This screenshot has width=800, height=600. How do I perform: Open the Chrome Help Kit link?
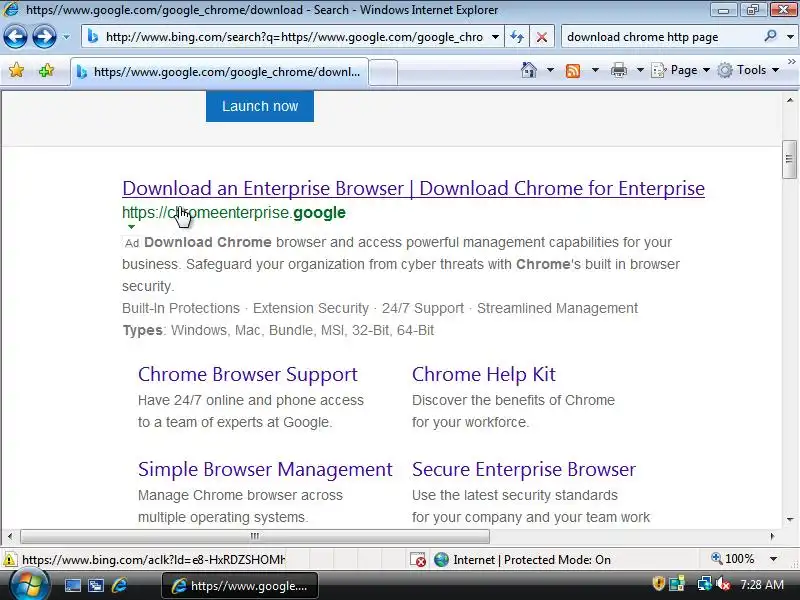coord(484,374)
